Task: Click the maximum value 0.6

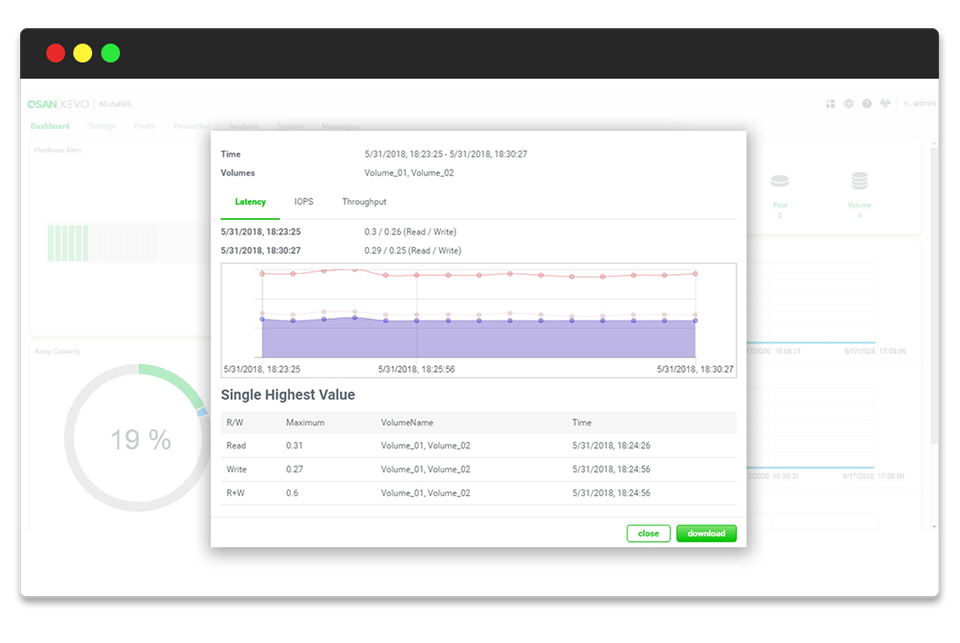Action: coord(292,493)
